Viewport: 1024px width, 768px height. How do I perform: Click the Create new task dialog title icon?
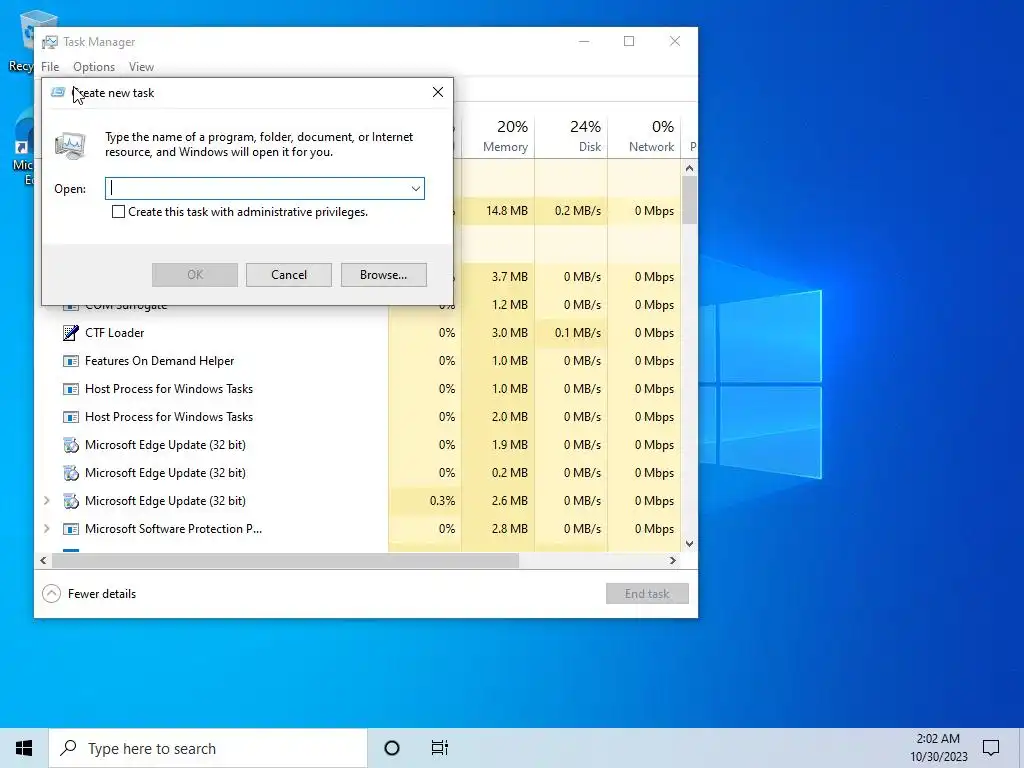click(58, 92)
